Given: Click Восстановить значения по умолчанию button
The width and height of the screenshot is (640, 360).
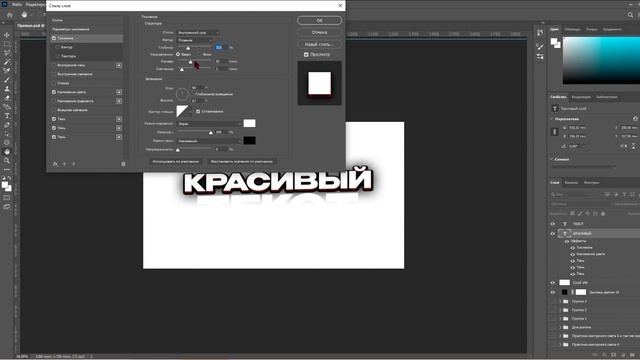Looking at the screenshot, I should pyautogui.click(x=242, y=162).
